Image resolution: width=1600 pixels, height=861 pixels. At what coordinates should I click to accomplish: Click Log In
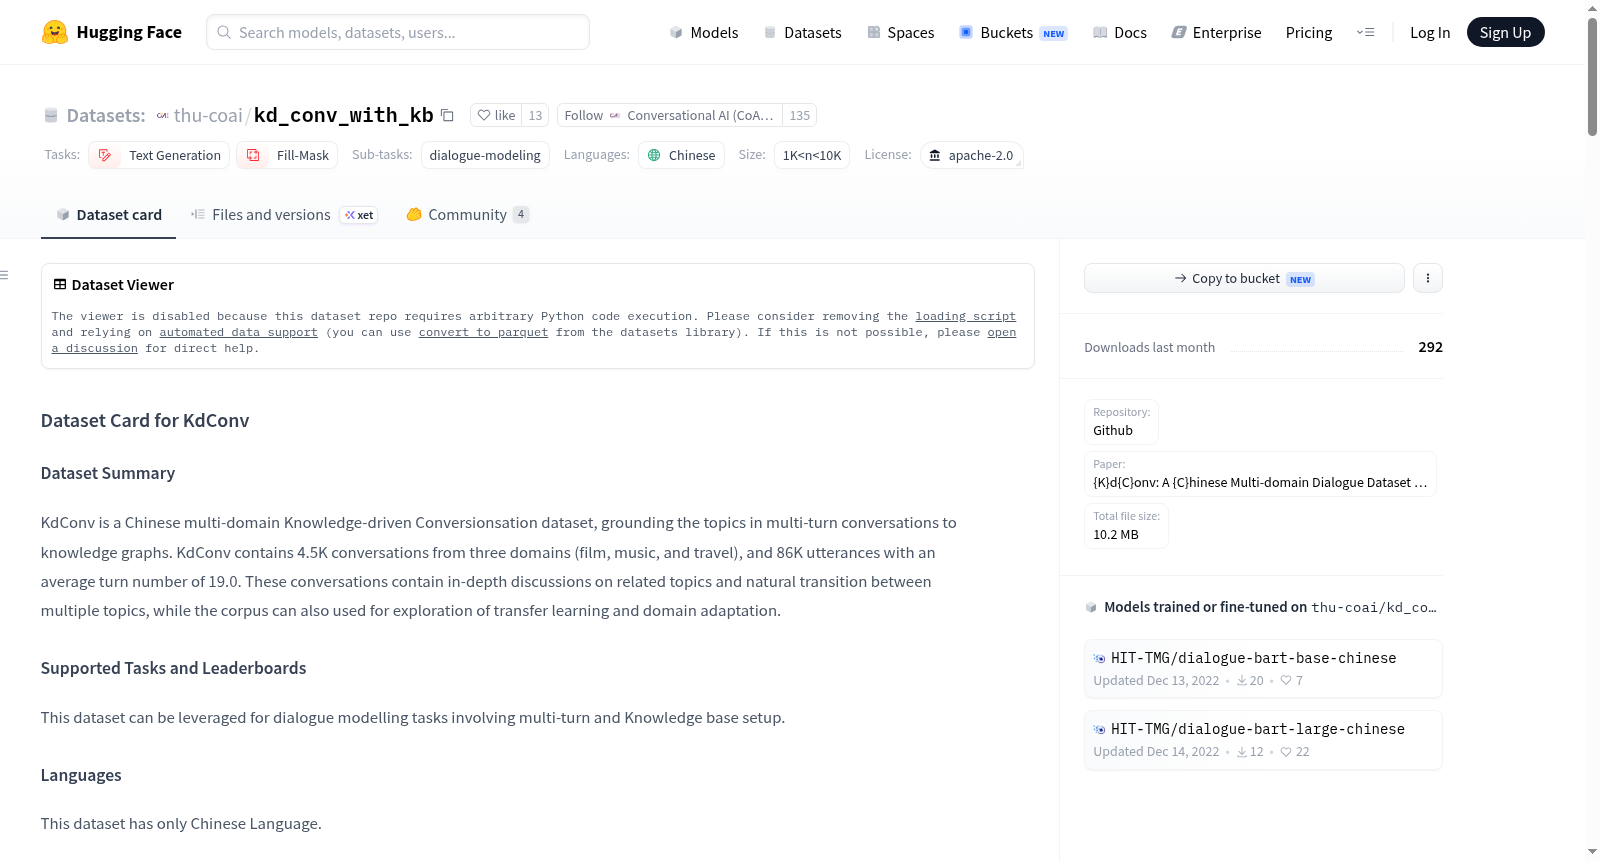click(x=1430, y=32)
